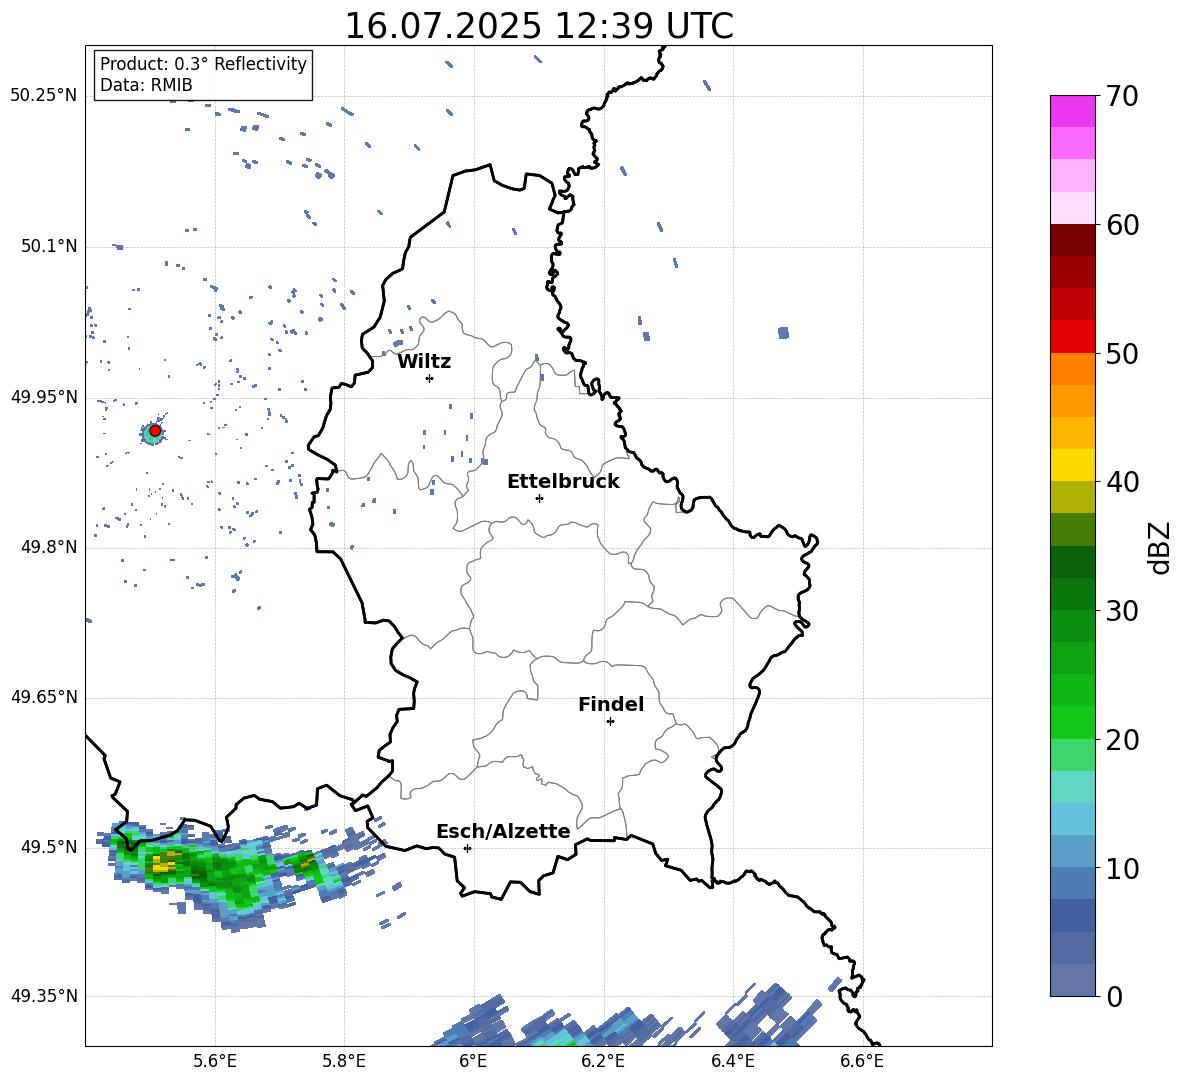Click the dBZ colorbar axis label

(1159, 547)
